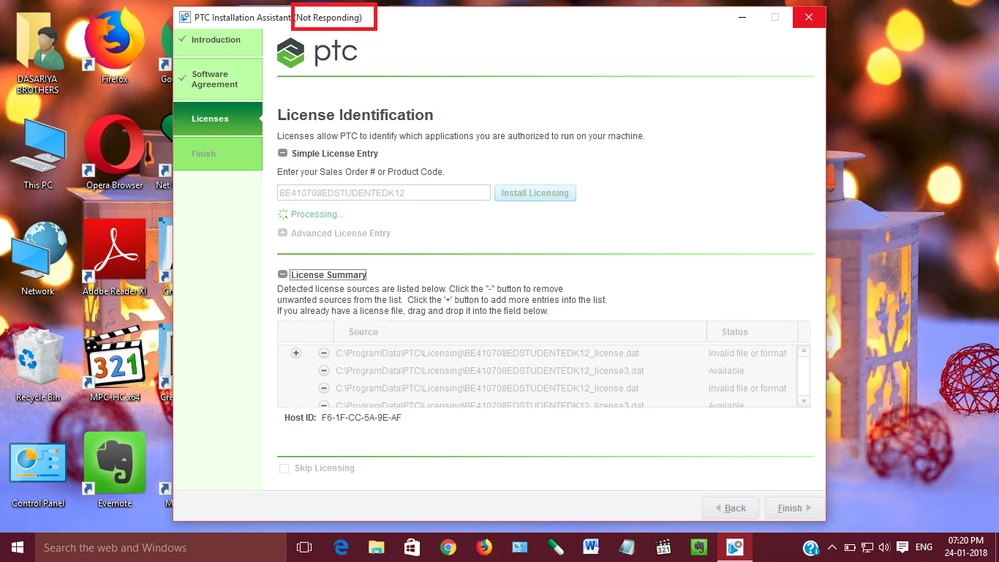
Task: Collapse the Simple License Entry section
Action: (282, 153)
